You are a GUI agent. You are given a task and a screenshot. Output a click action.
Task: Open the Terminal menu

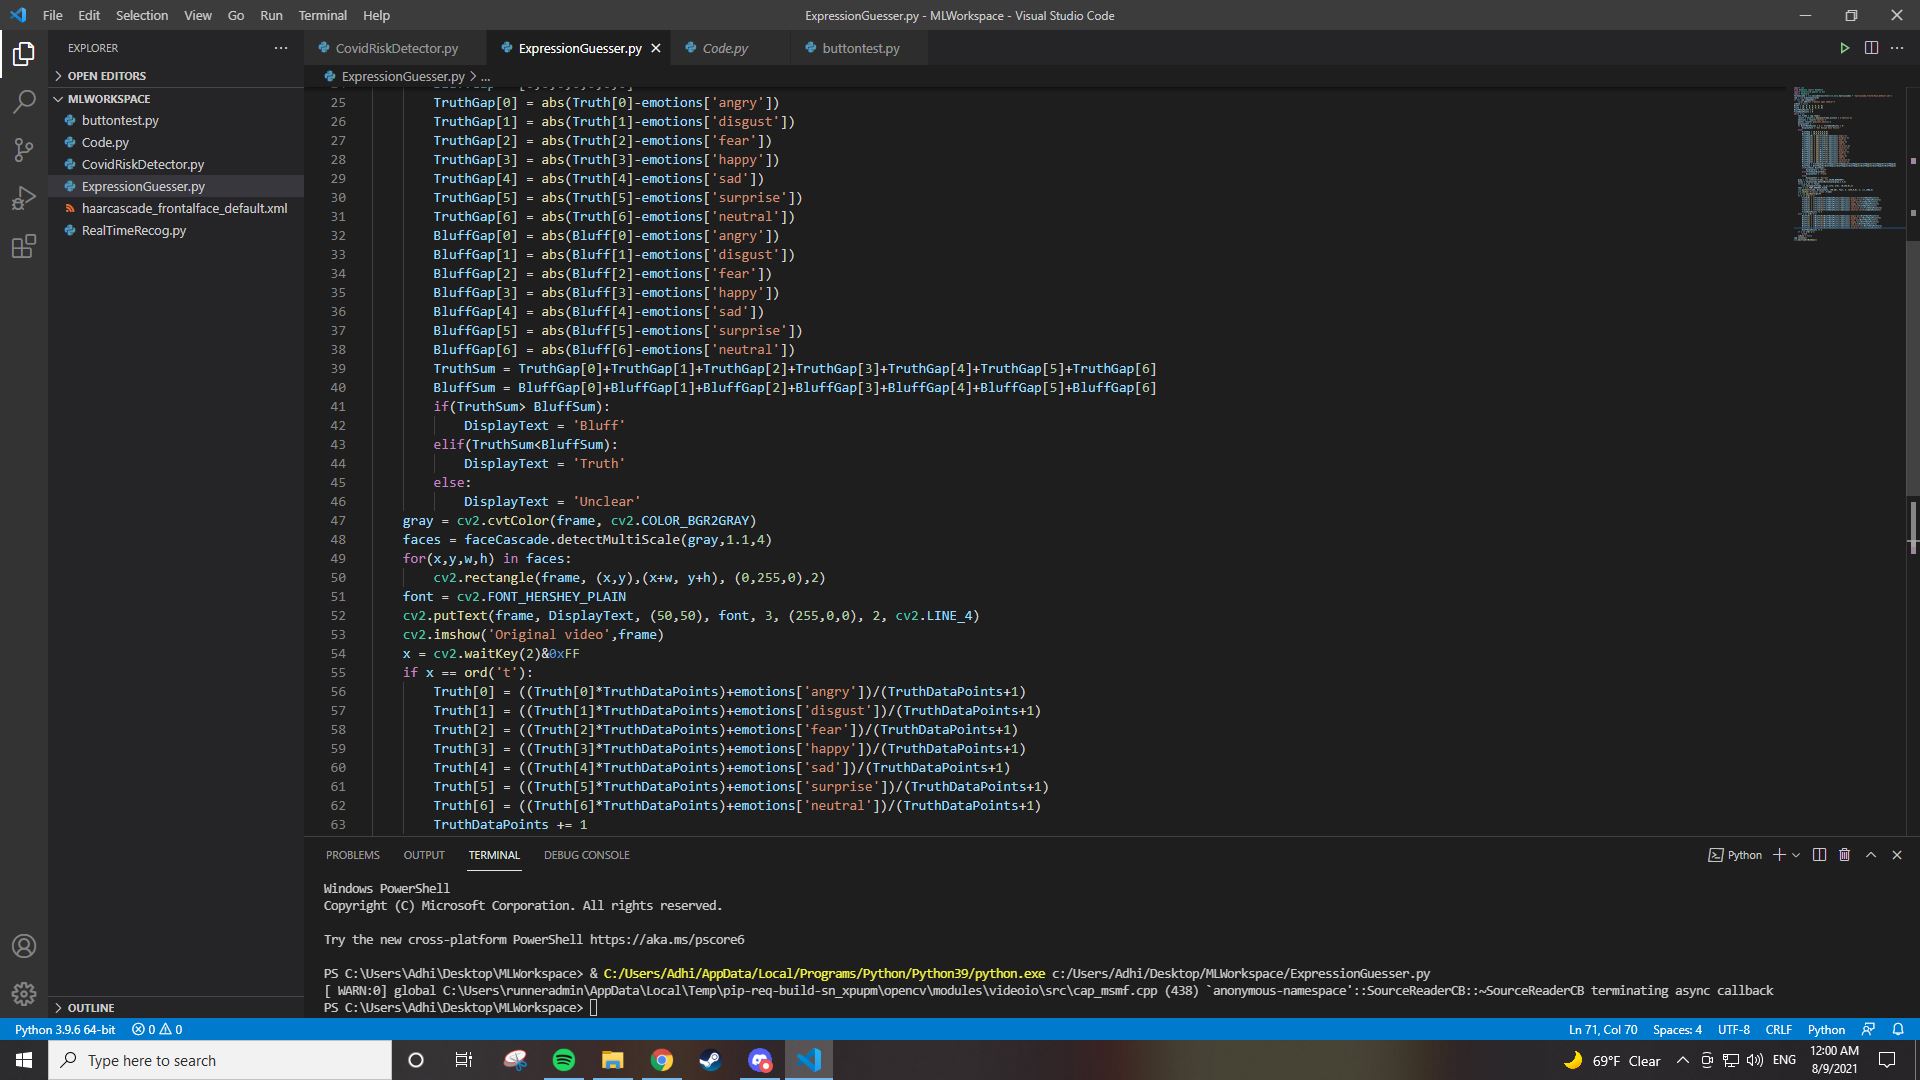322,15
